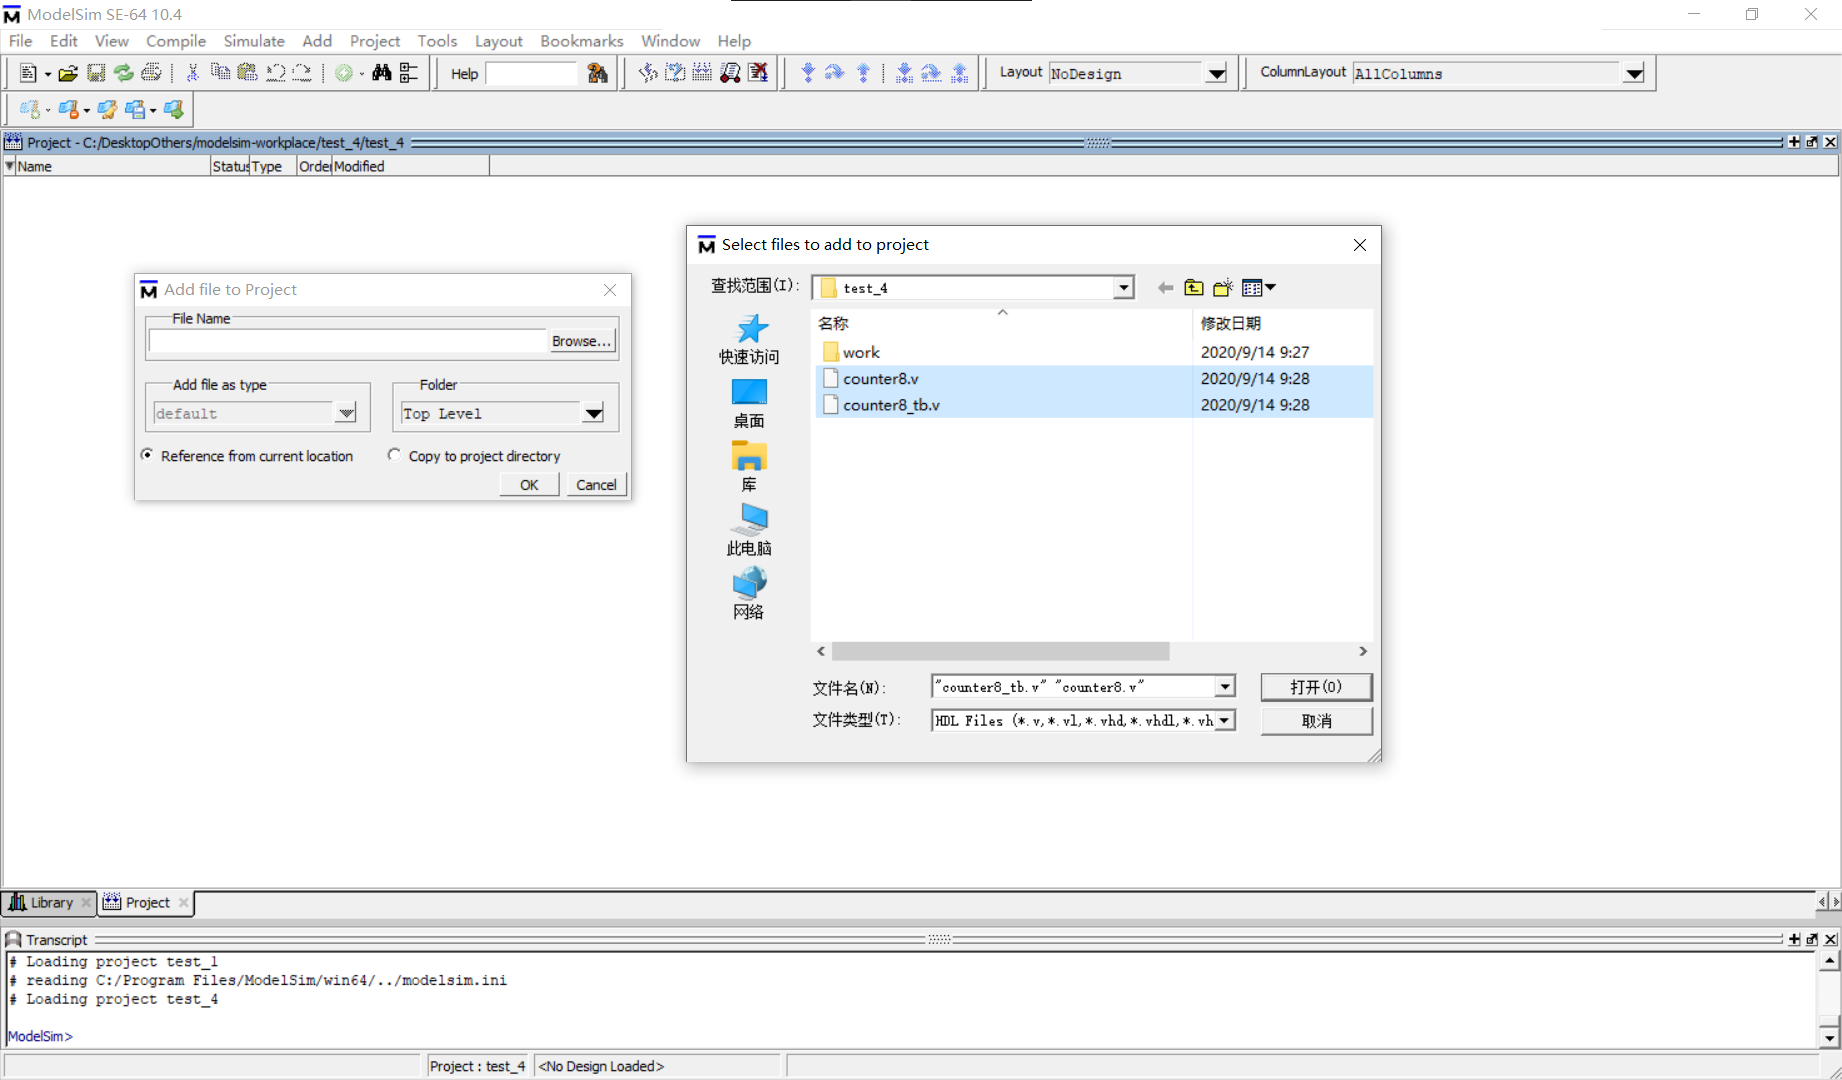The height and width of the screenshot is (1080, 1842).
Task: Click the blue Step Out arrow icon
Action: (863, 73)
